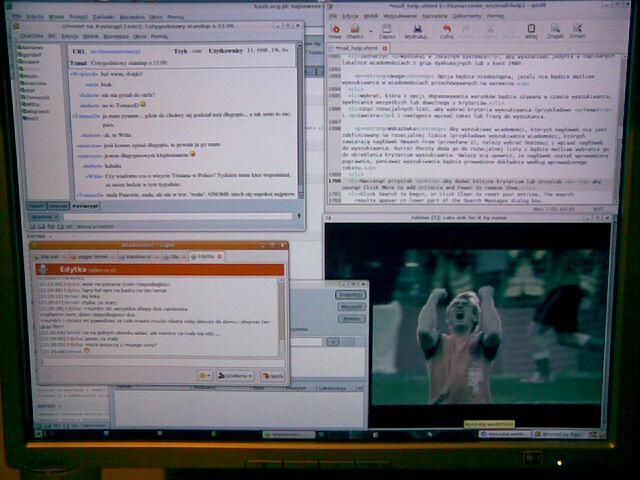640x480 pixels.
Task: Click the Wyszukaj wiadomości taskbar entry
Action: point(504,434)
